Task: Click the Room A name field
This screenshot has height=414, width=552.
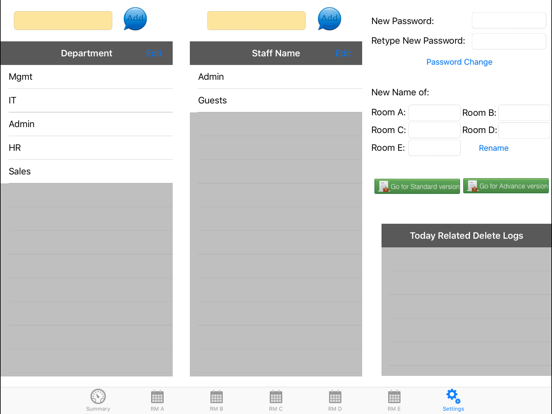Action: click(x=434, y=113)
